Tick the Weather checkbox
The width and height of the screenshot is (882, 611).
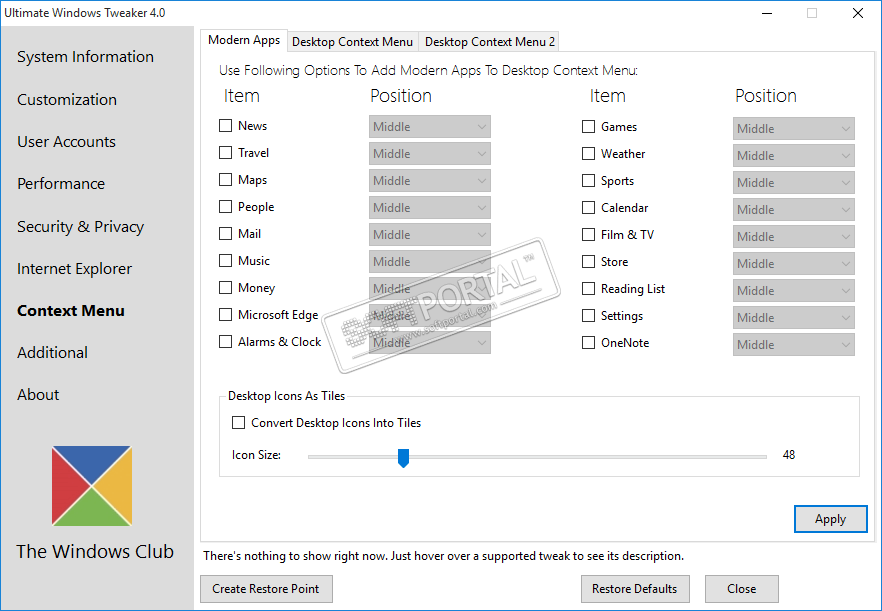(588, 154)
